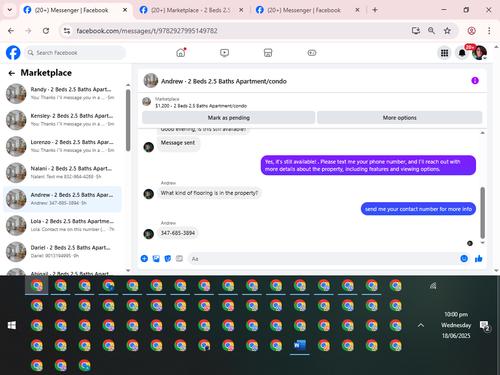Click the chat scrollbar up arrow
500x375 pixels.
tap(482, 133)
